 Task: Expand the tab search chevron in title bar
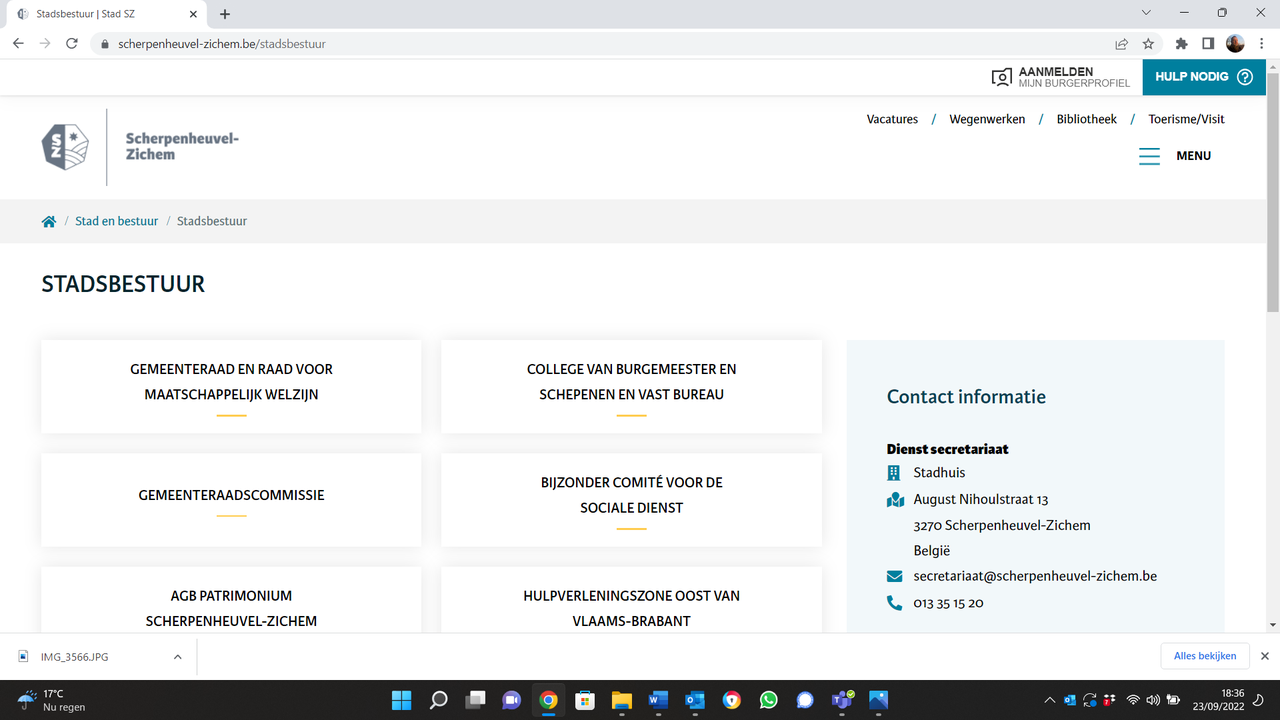pyautogui.click(x=1146, y=13)
